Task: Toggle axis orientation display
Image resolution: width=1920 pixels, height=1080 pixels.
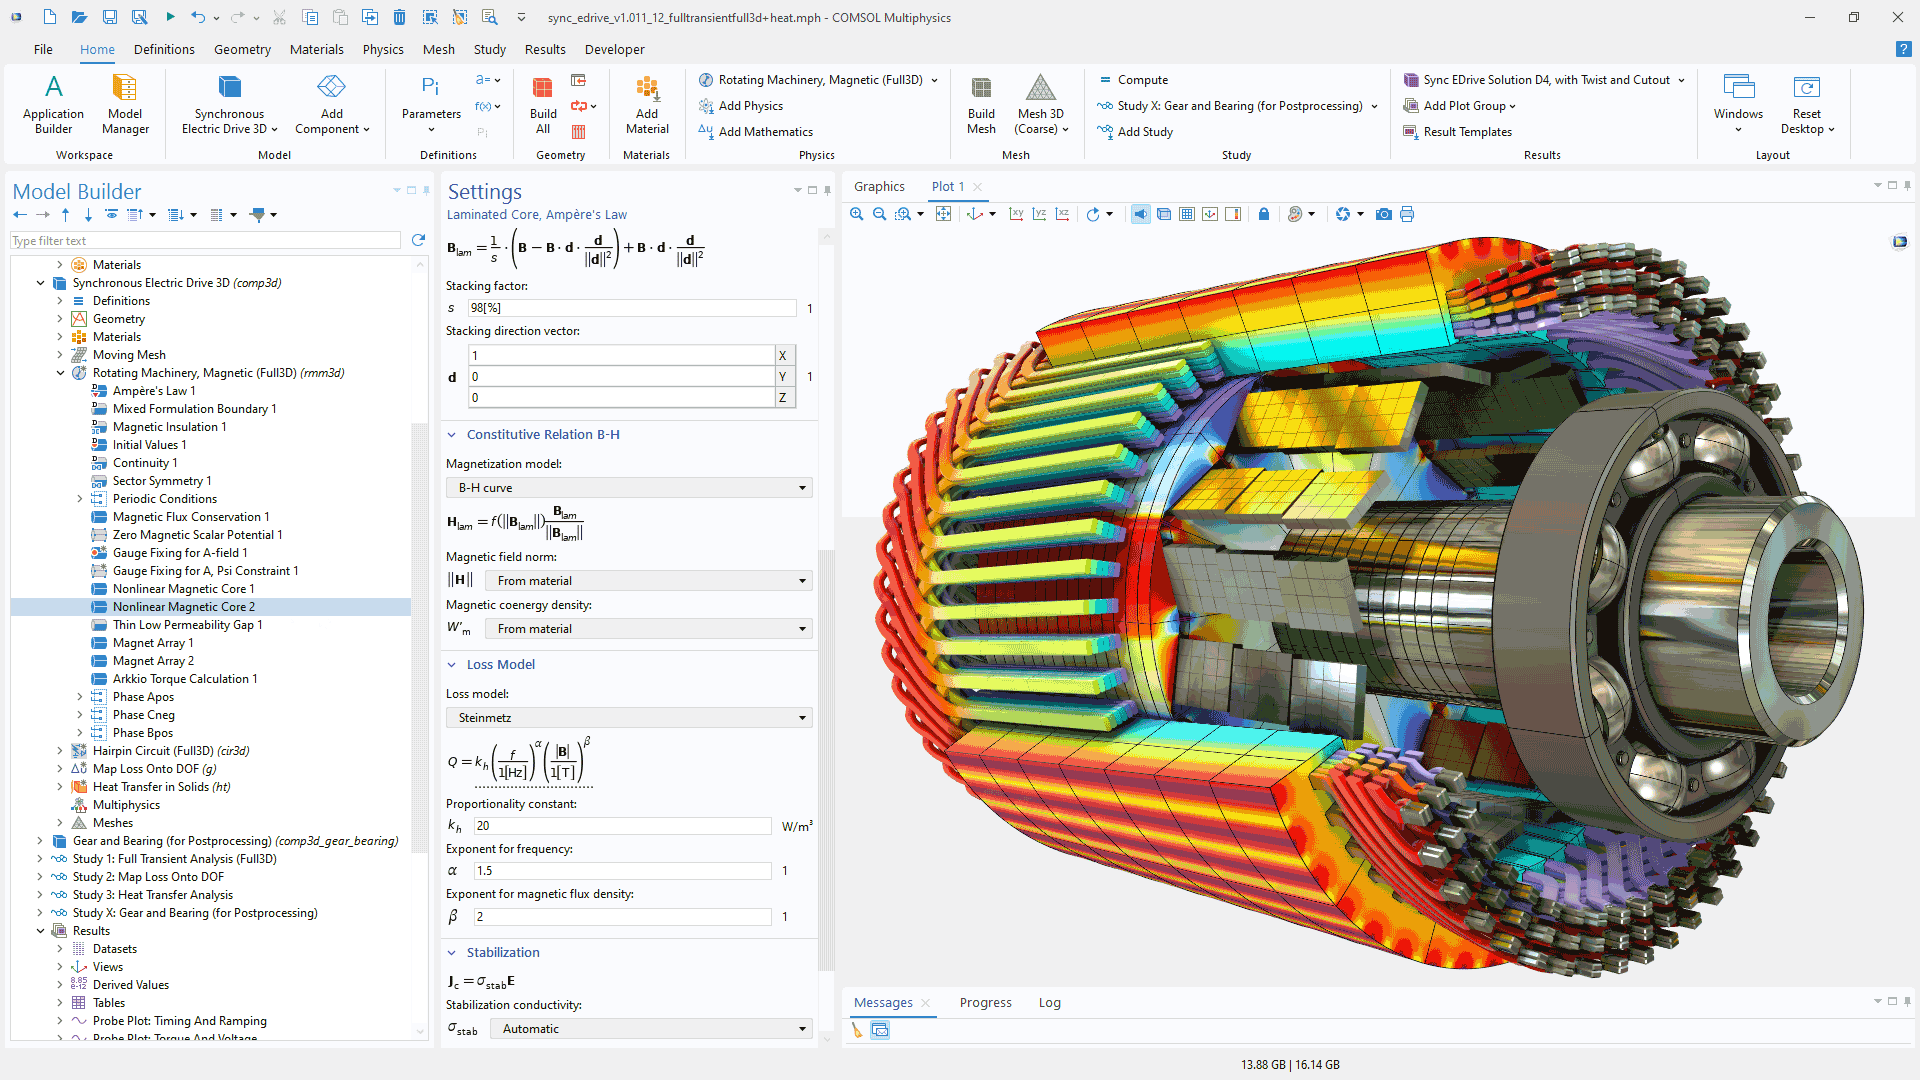Action: coord(1210,214)
